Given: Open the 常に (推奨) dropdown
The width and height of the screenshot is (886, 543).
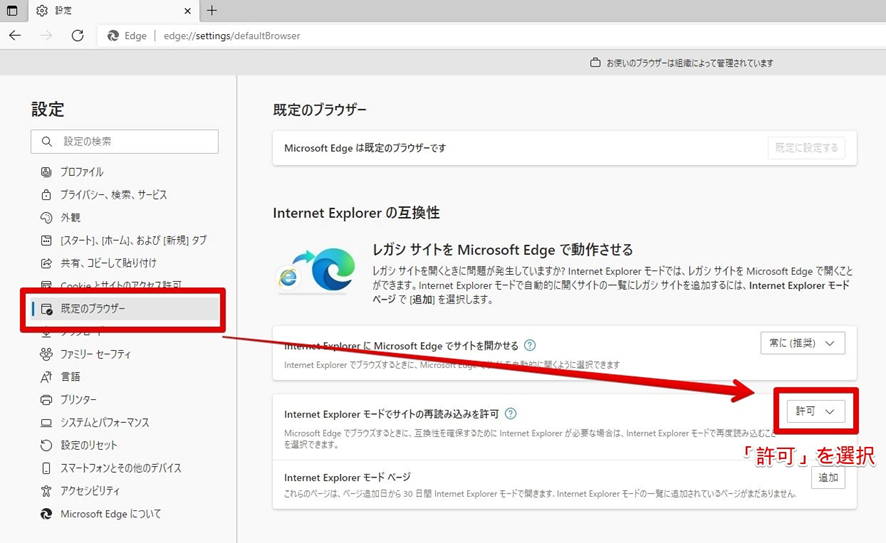Looking at the screenshot, I should pyautogui.click(x=802, y=343).
